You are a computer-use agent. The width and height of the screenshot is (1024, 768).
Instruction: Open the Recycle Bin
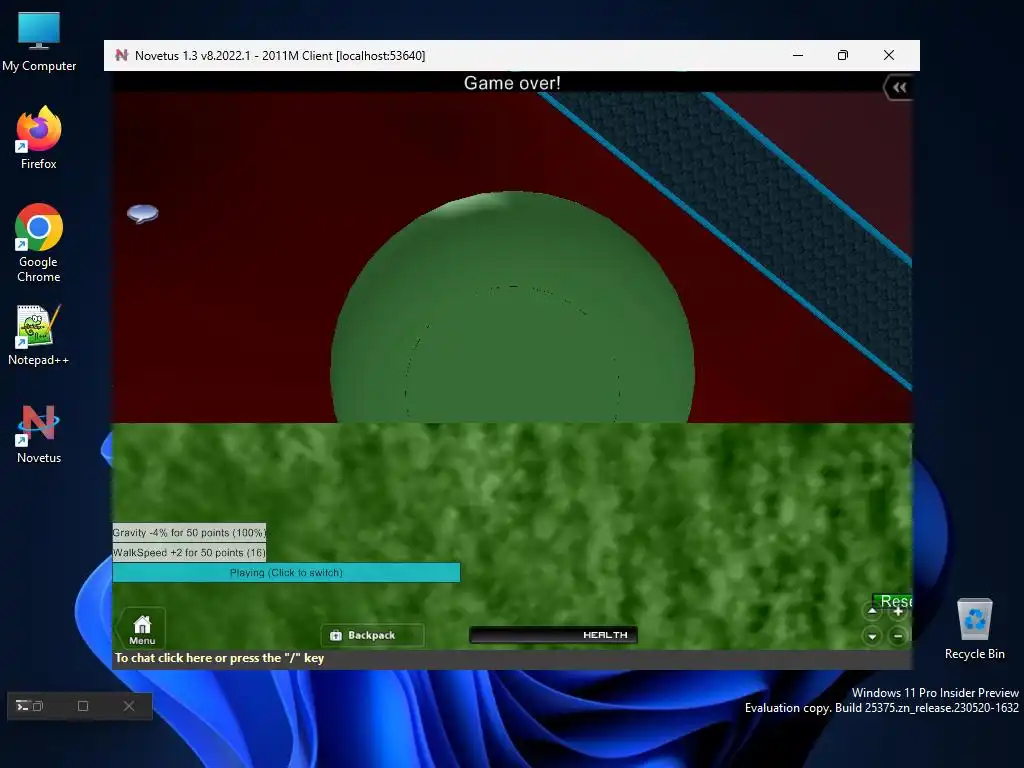[x=974, y=628]
